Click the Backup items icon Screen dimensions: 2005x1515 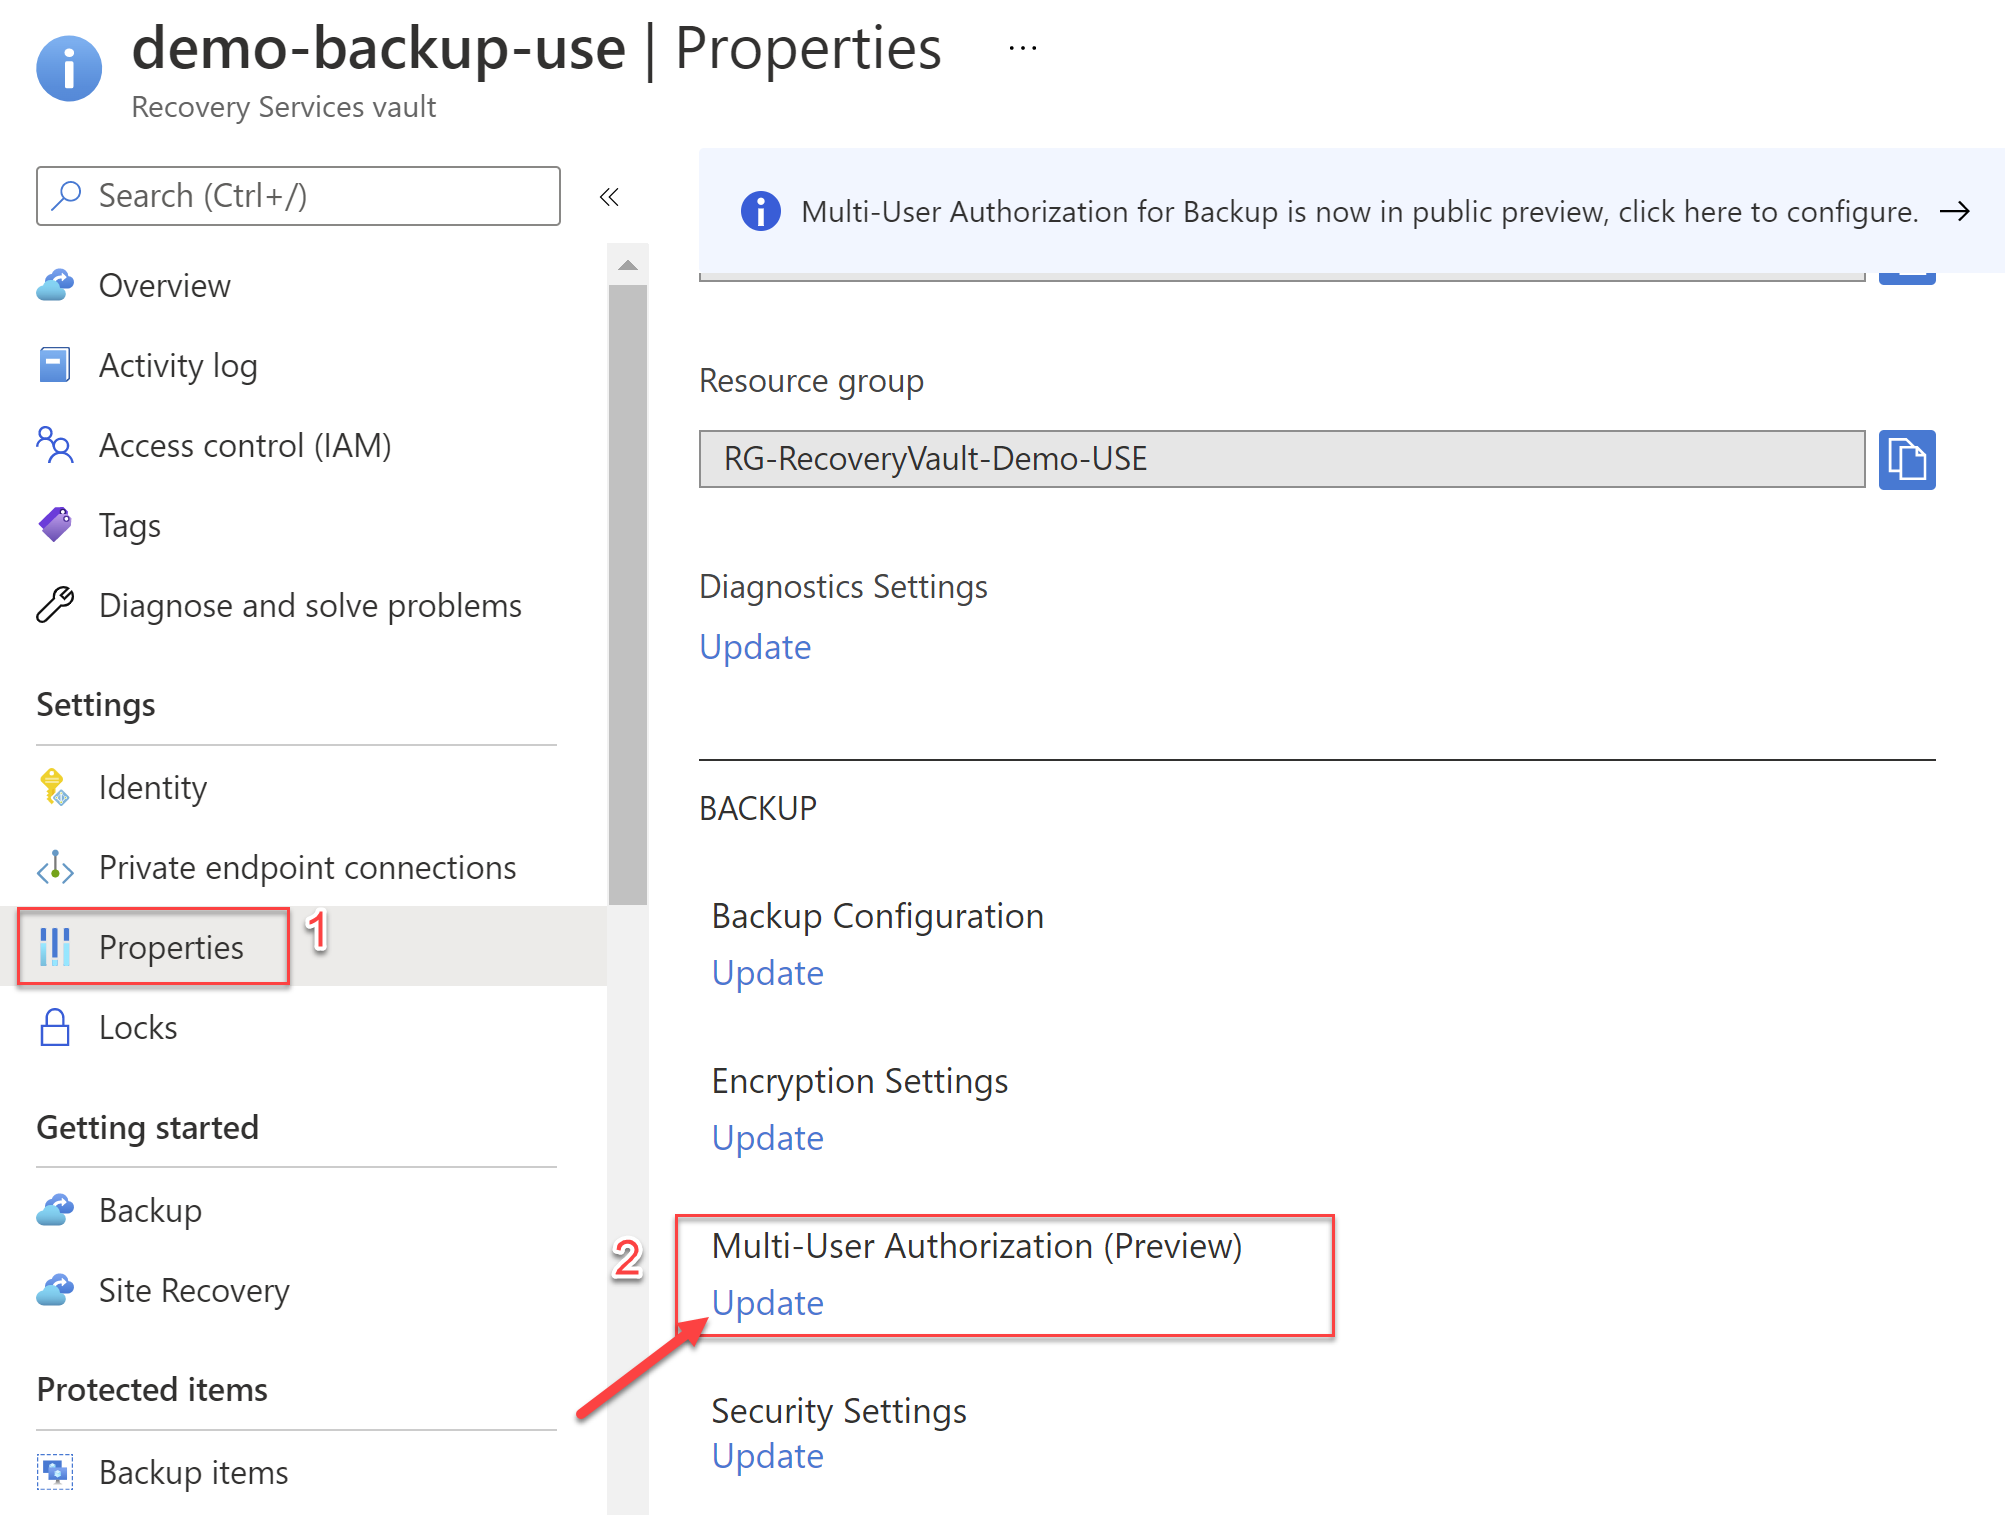(55, 1472)
